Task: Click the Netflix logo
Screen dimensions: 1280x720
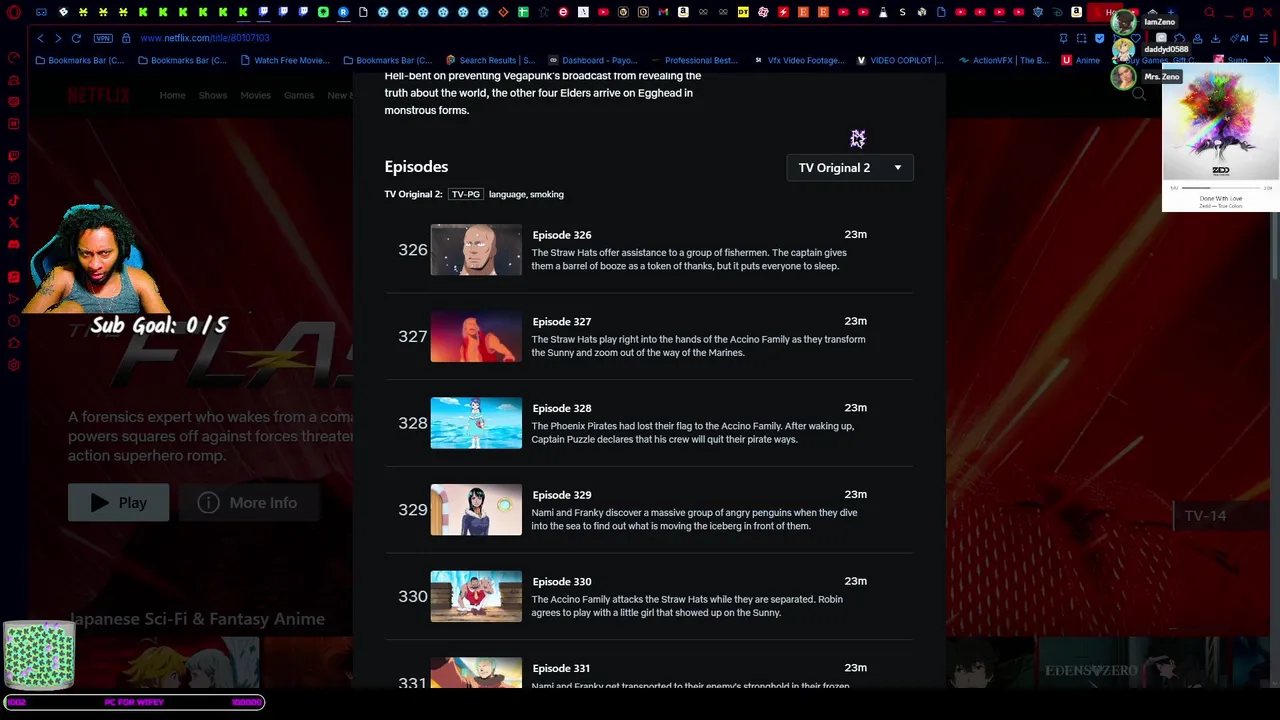Action: (x=98, y=95)
